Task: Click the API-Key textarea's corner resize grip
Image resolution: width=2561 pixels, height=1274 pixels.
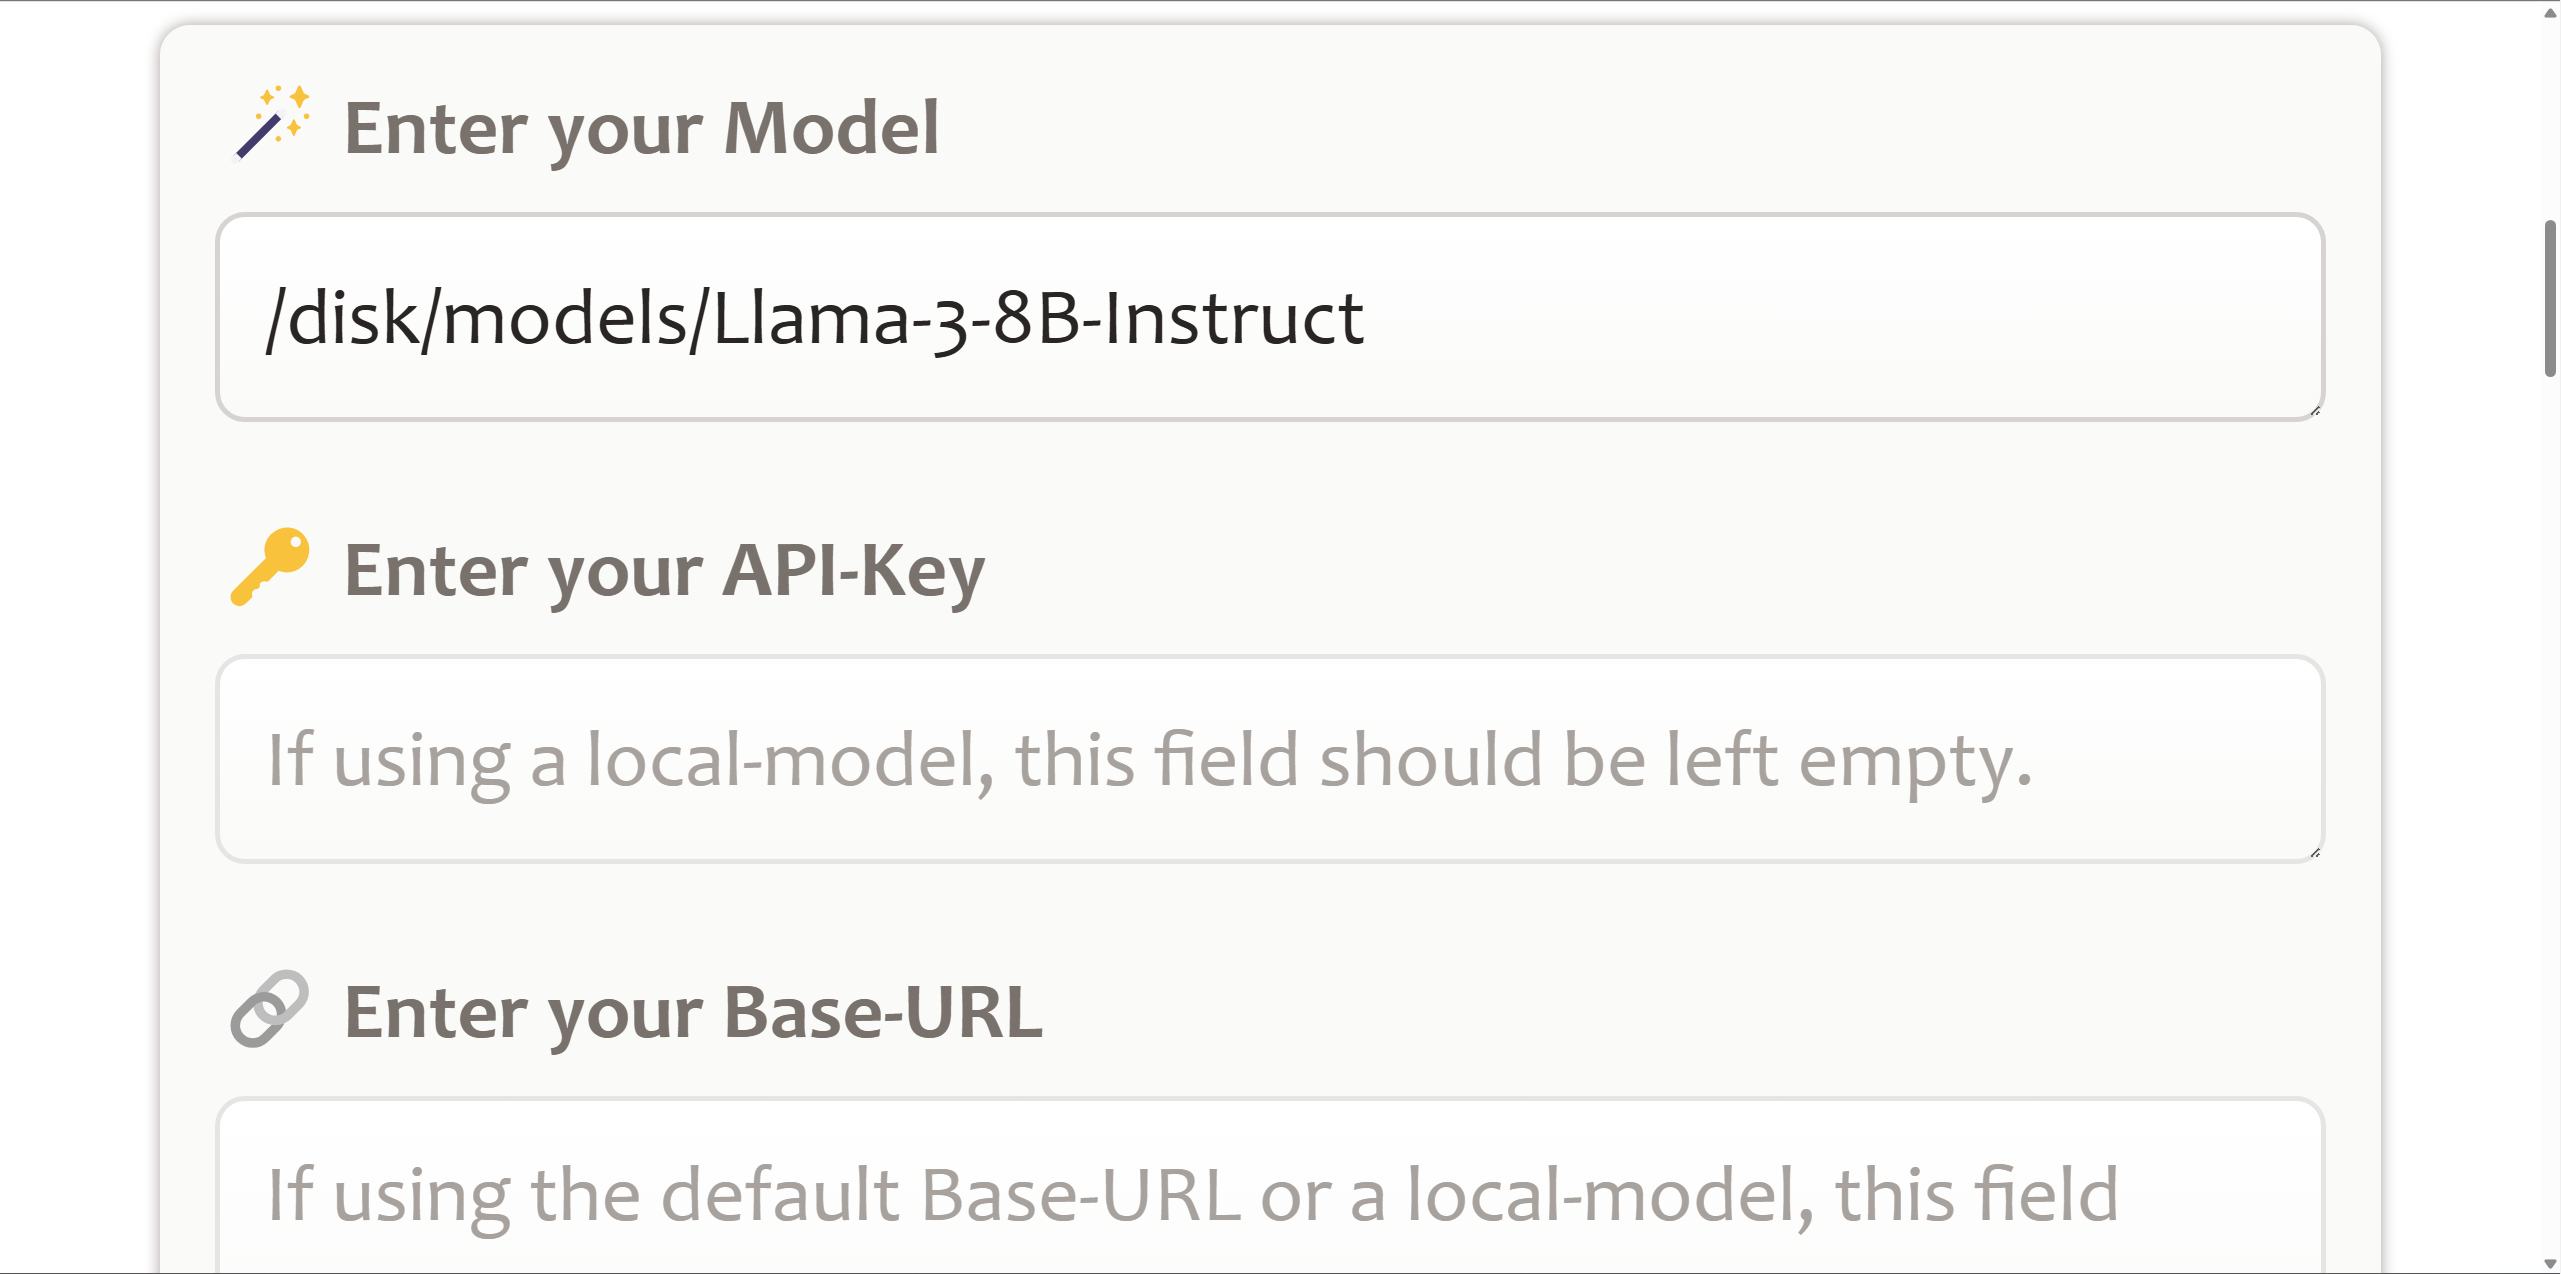Action: click(x=2315, y=853)
